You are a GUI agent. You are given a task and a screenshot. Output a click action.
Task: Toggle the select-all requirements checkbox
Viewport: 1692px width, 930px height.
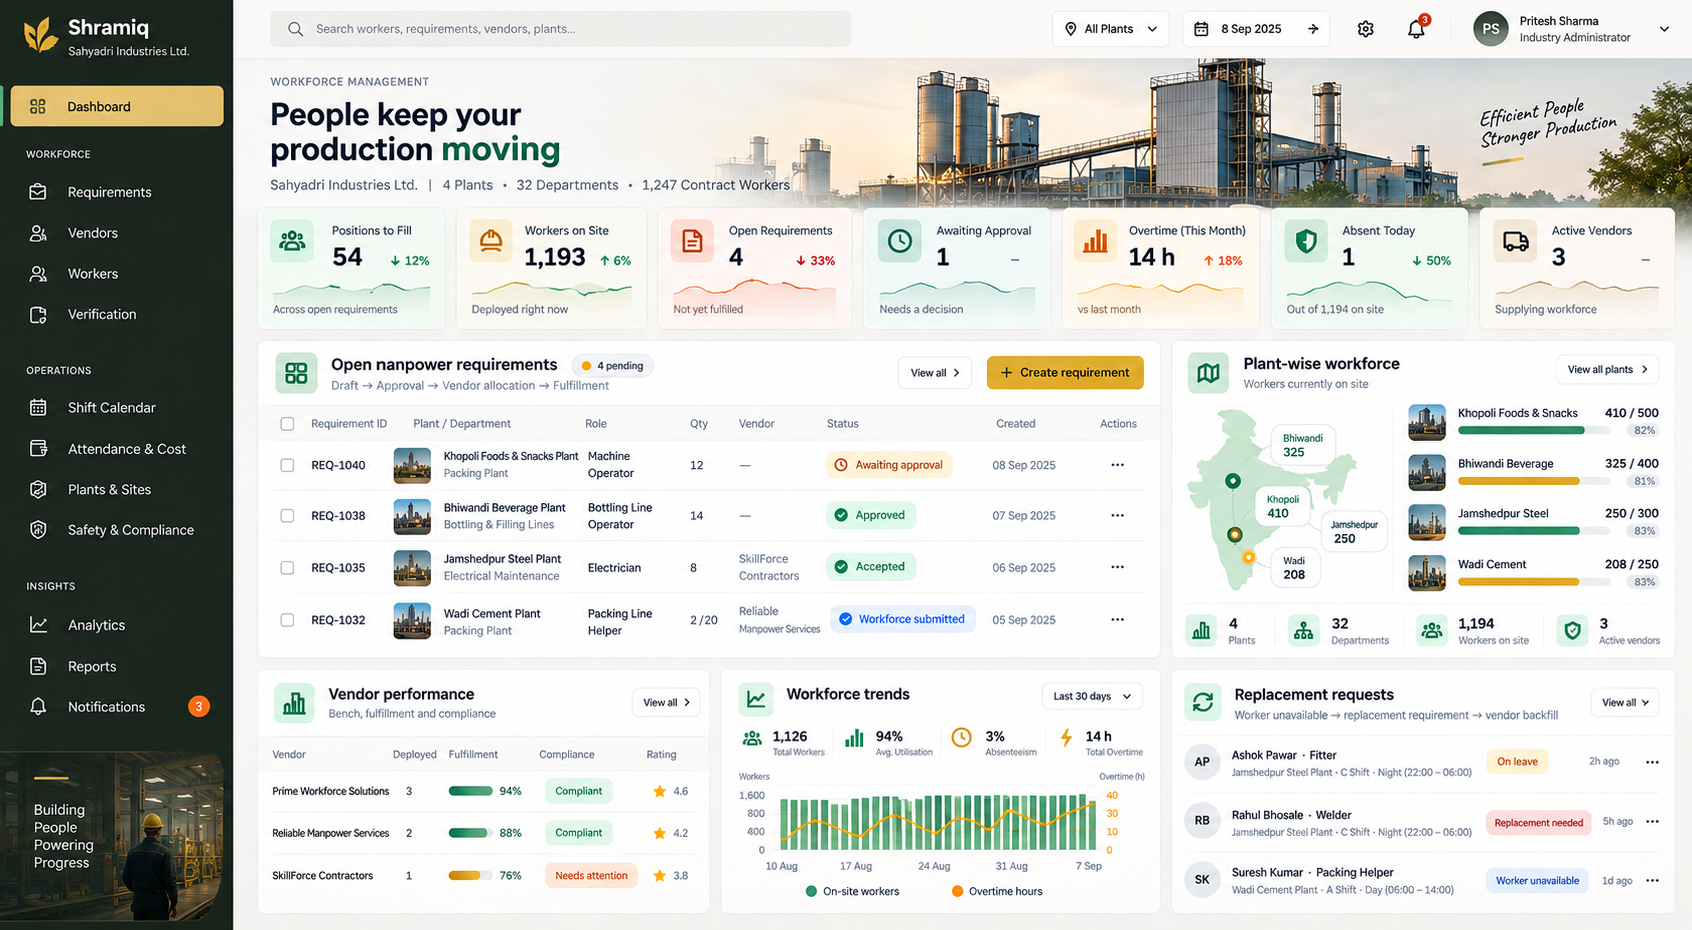(287, 424)
